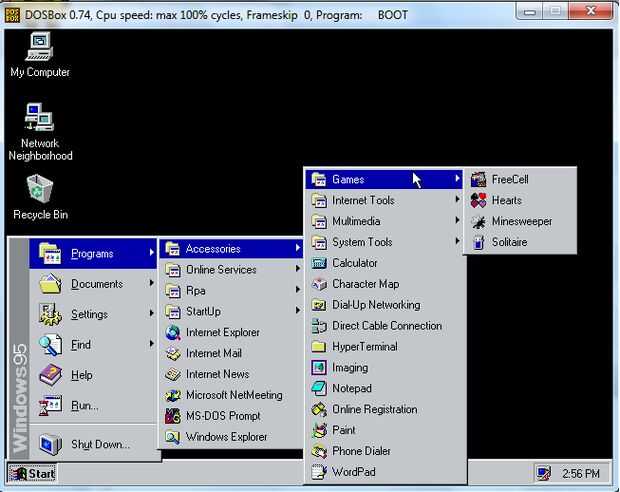Select the Games menu entry
Image resolution: width=620 pixels, height=492 pixels.
[384, 179]
